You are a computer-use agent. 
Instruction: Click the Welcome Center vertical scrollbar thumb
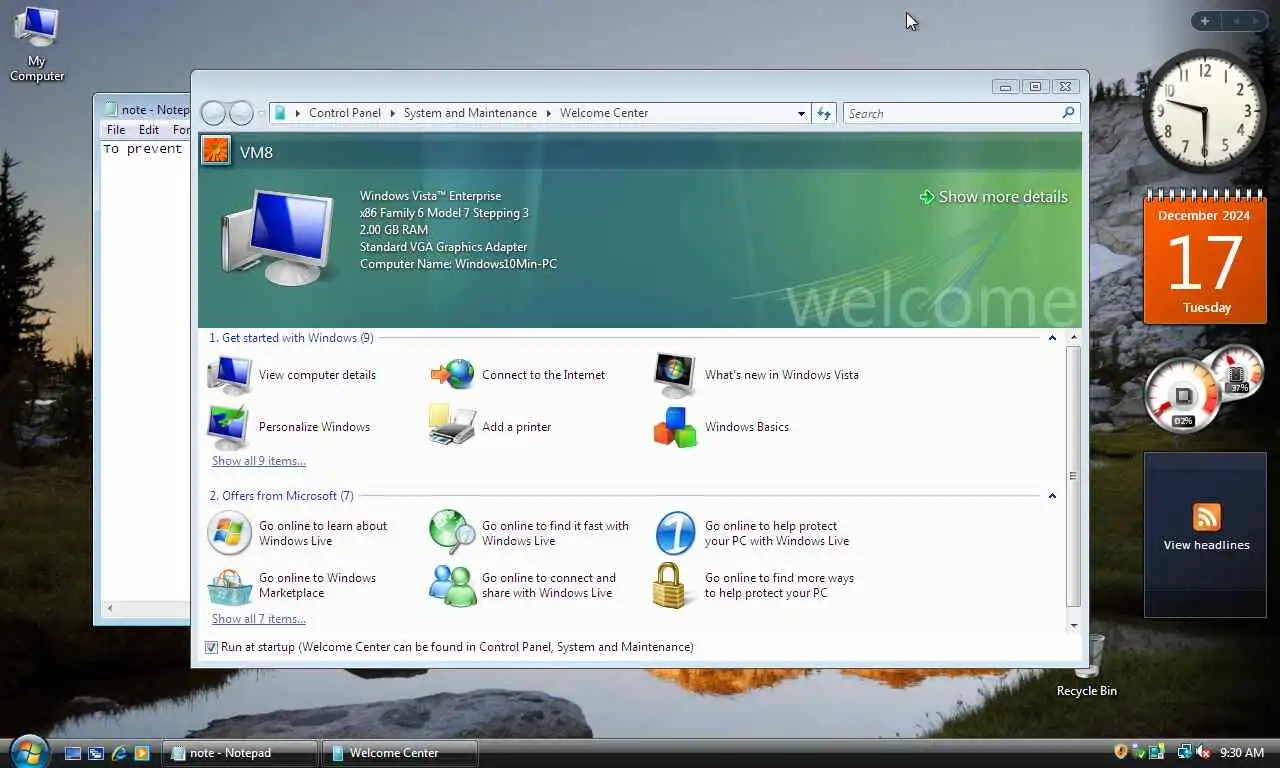tap(1073, 476)
